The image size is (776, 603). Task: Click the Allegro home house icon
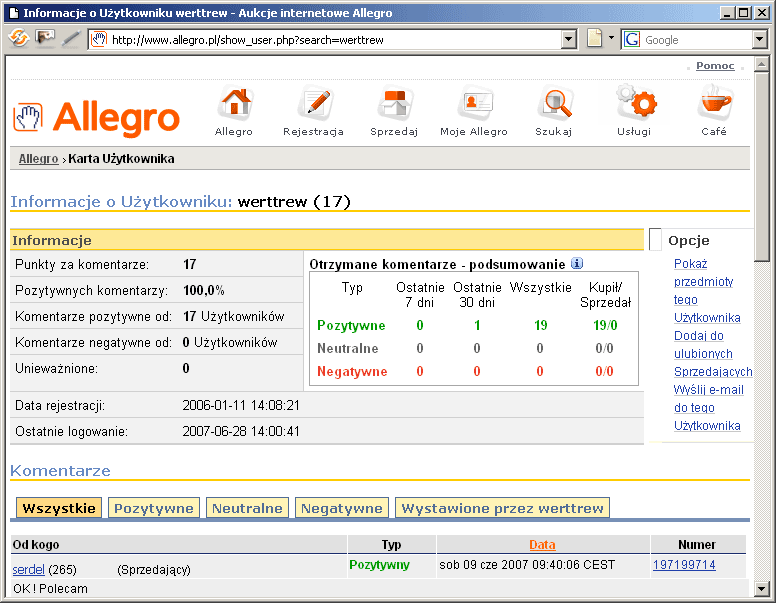click(236, 103)
